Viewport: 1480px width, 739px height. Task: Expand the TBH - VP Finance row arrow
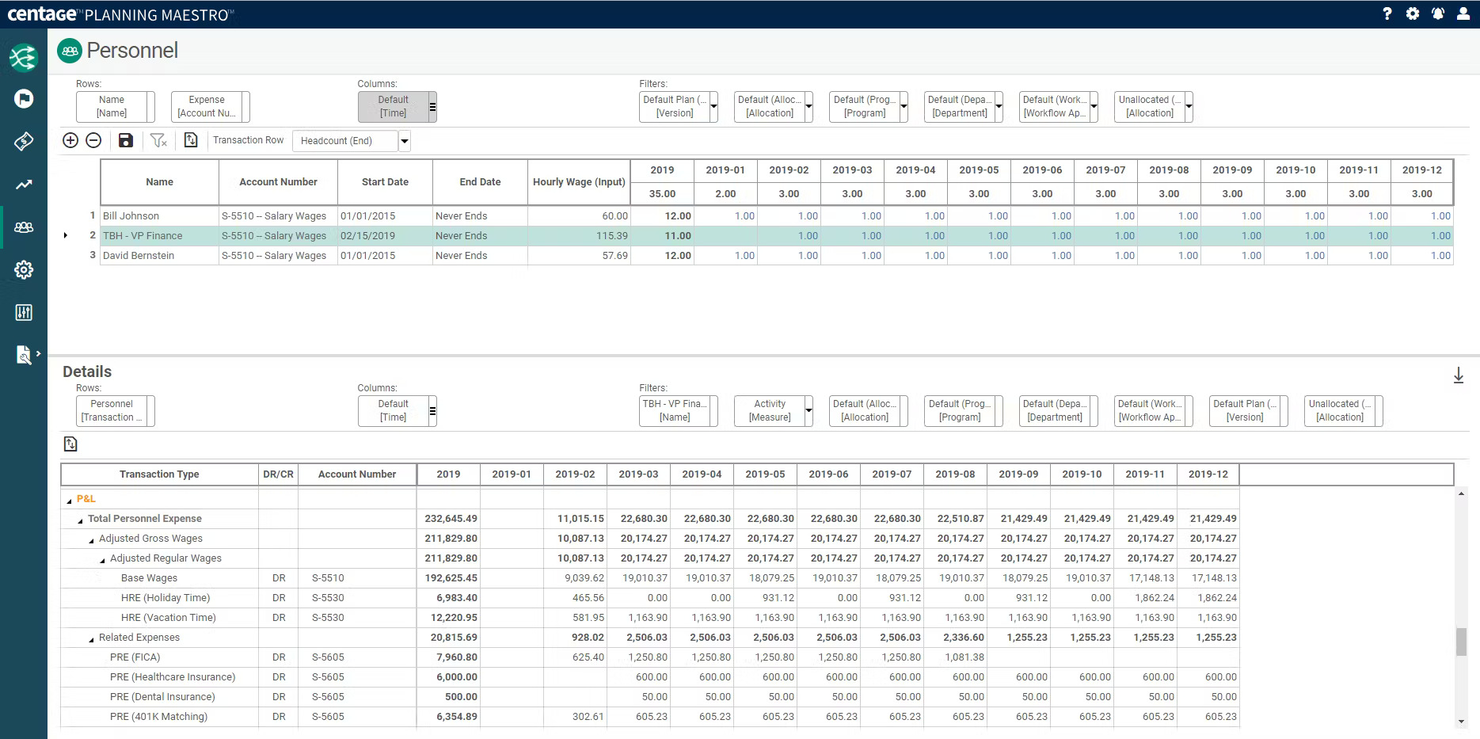click(x=66, y=235)
